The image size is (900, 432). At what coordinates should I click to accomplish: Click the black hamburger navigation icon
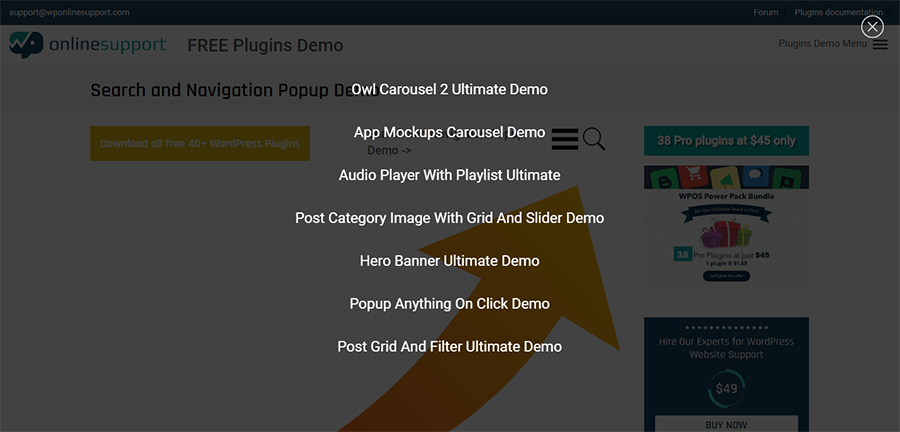point(565,139)
